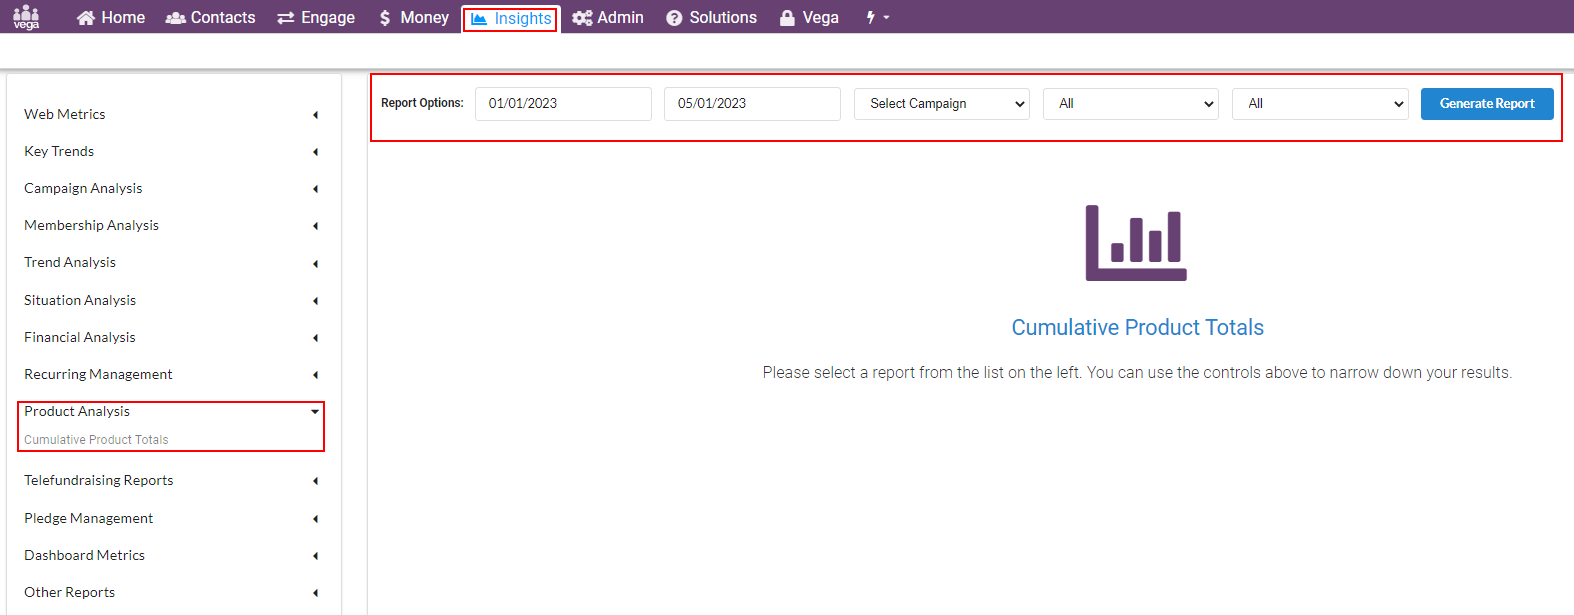
Task: Select Telefundraising Reports in sidebar
Action: [x=99, y=480]
